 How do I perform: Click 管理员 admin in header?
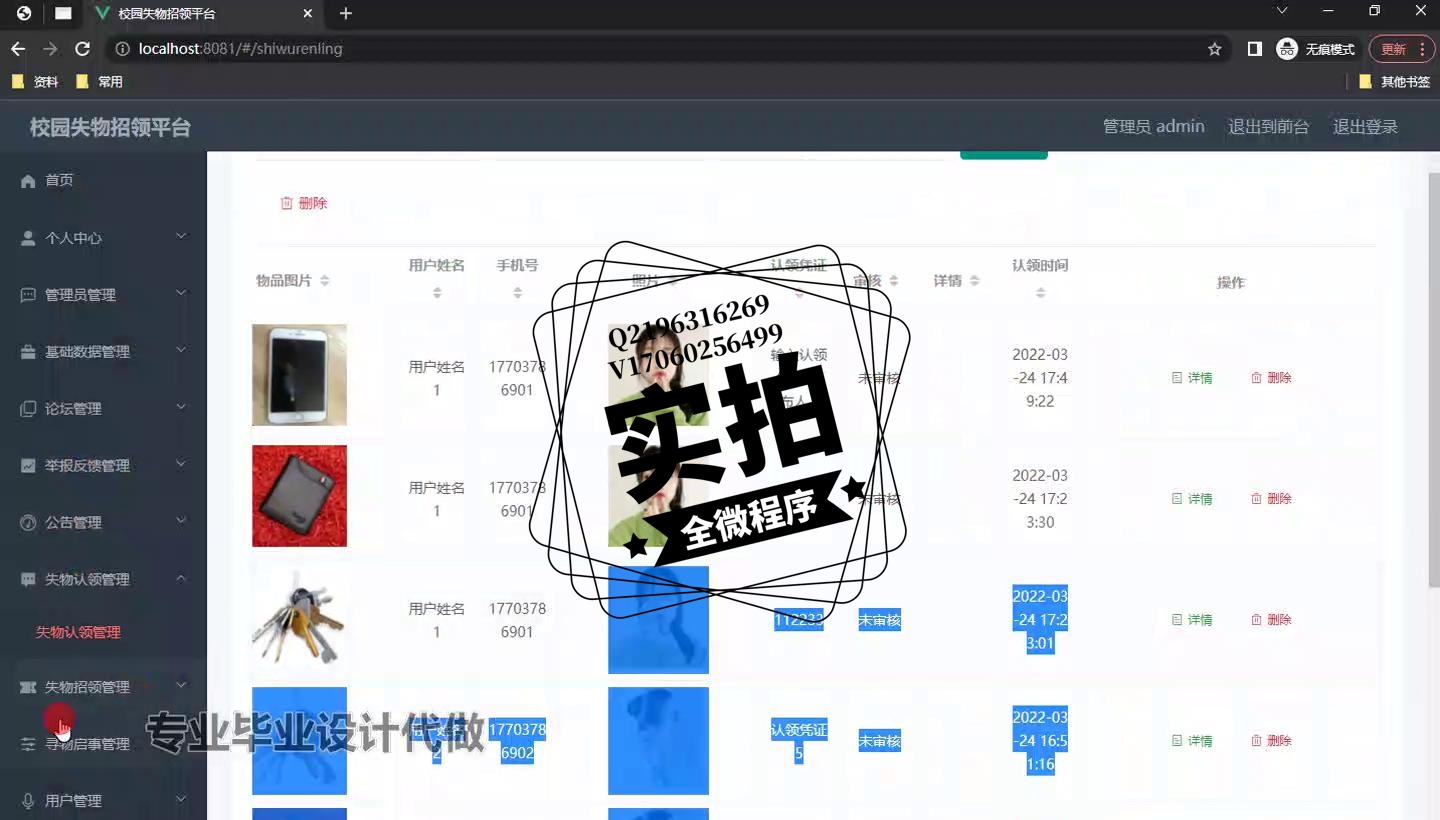(1153, 127)
